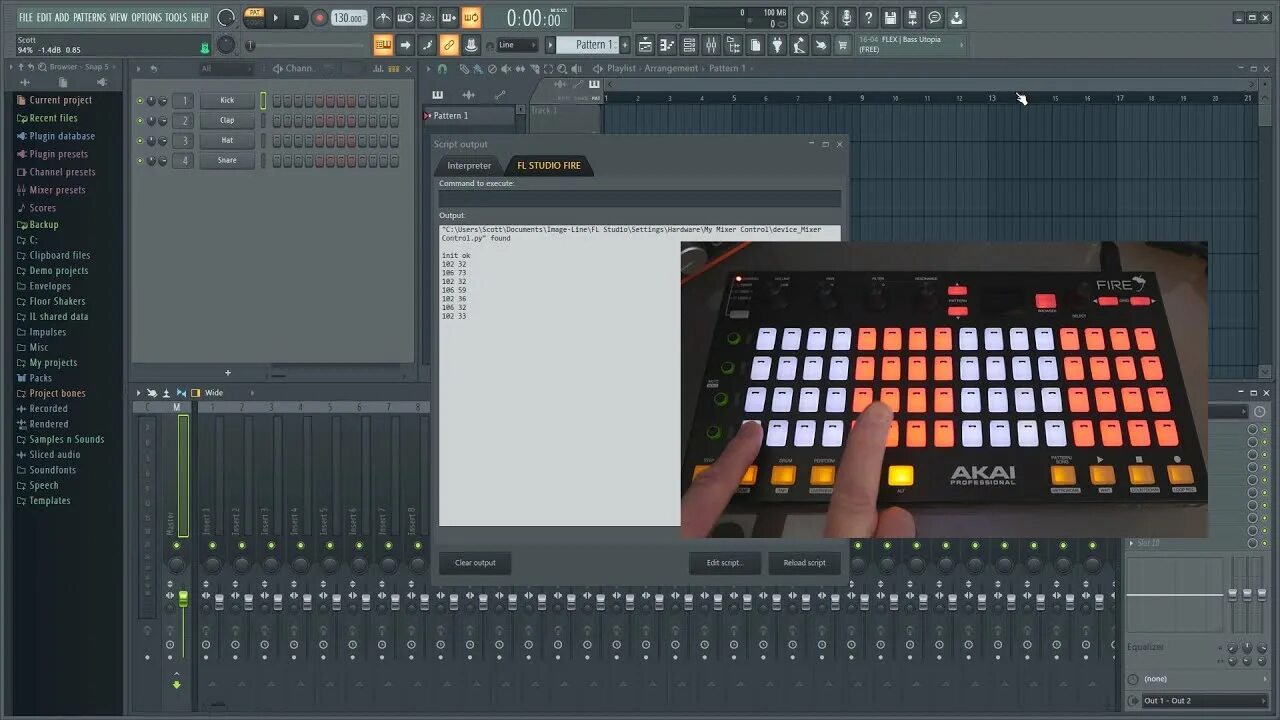Open the OPTIONS menu
1280x720 pixels.
[x=146, y=17]
